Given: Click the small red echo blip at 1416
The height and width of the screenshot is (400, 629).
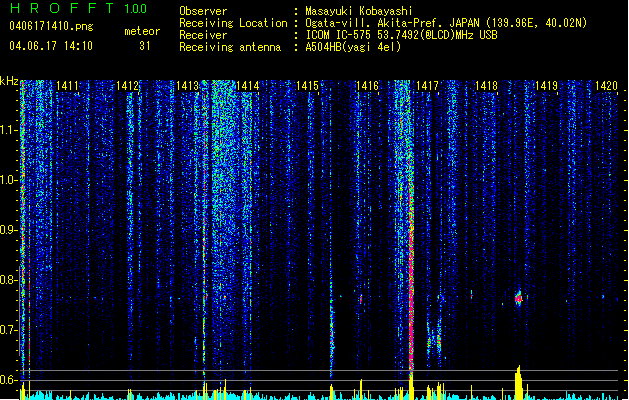Looking at the screenshot, I should (x=361, y=298).
